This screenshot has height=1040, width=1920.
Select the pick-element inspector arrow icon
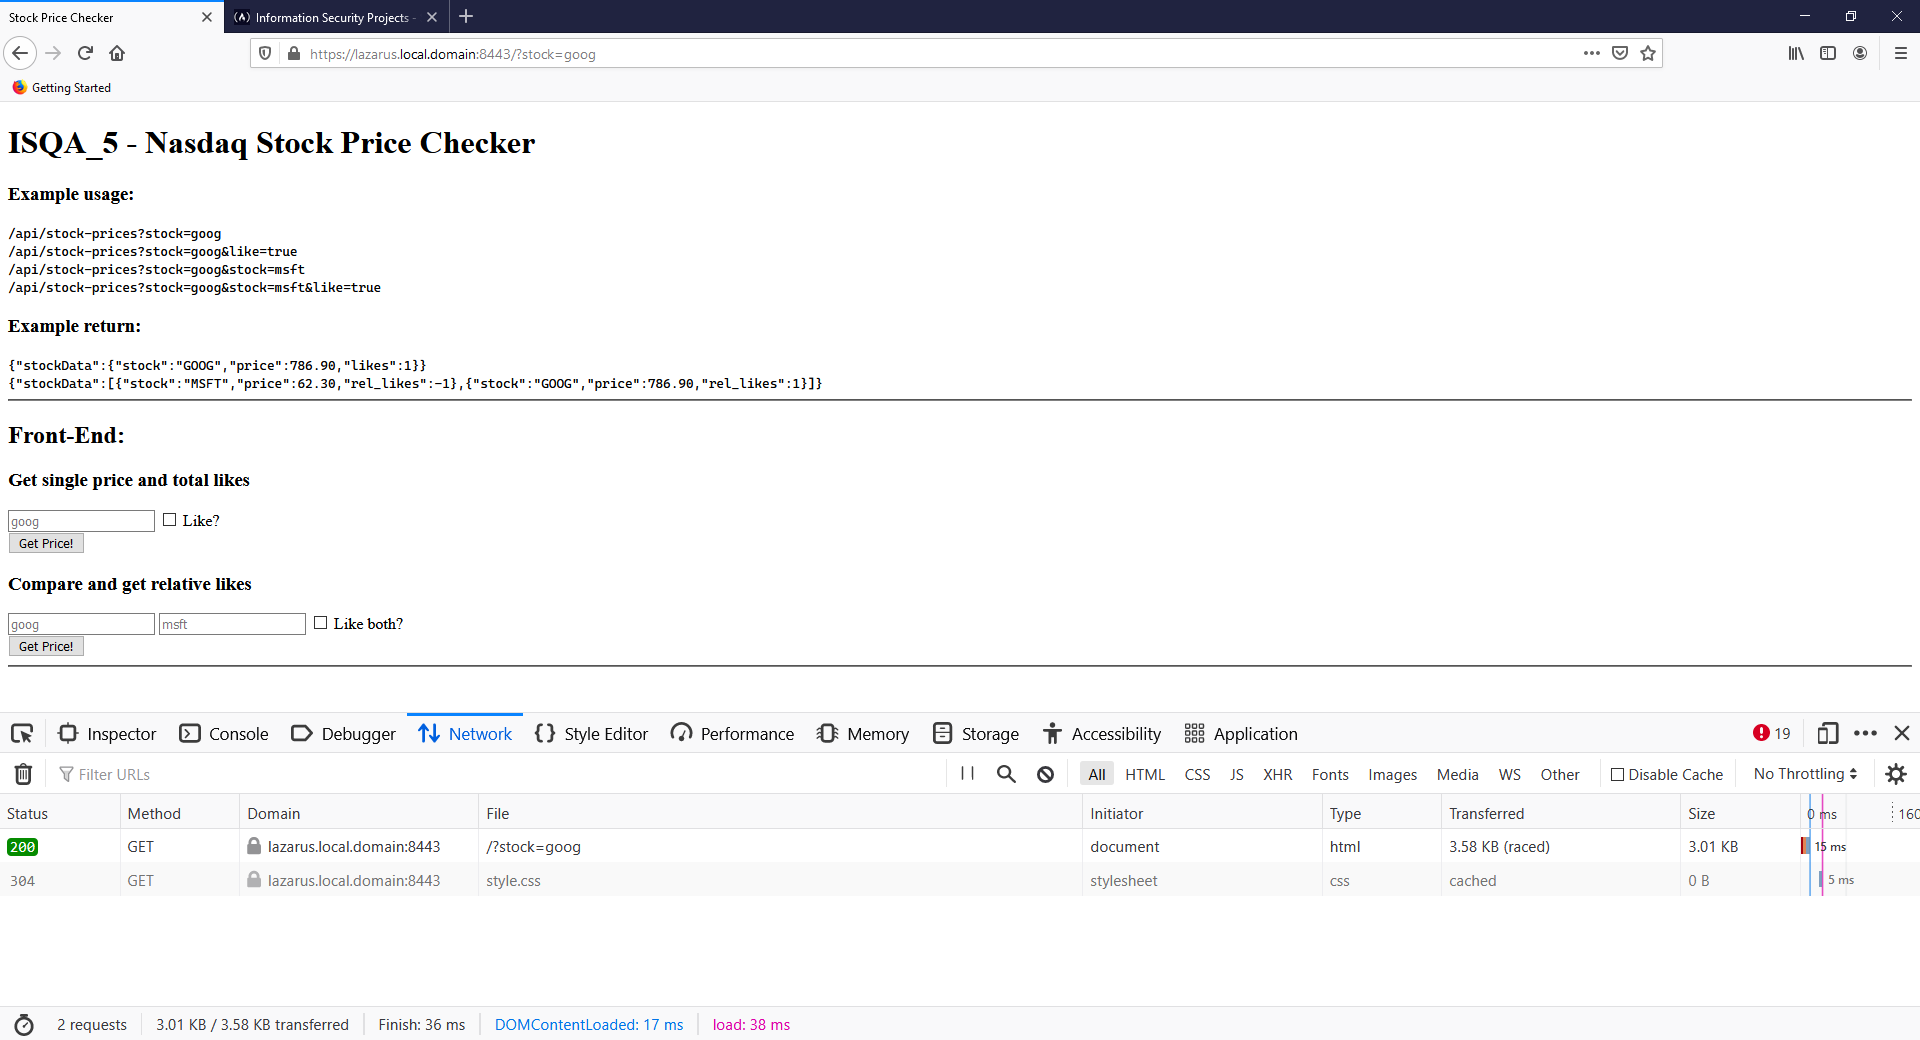[22, 733]
